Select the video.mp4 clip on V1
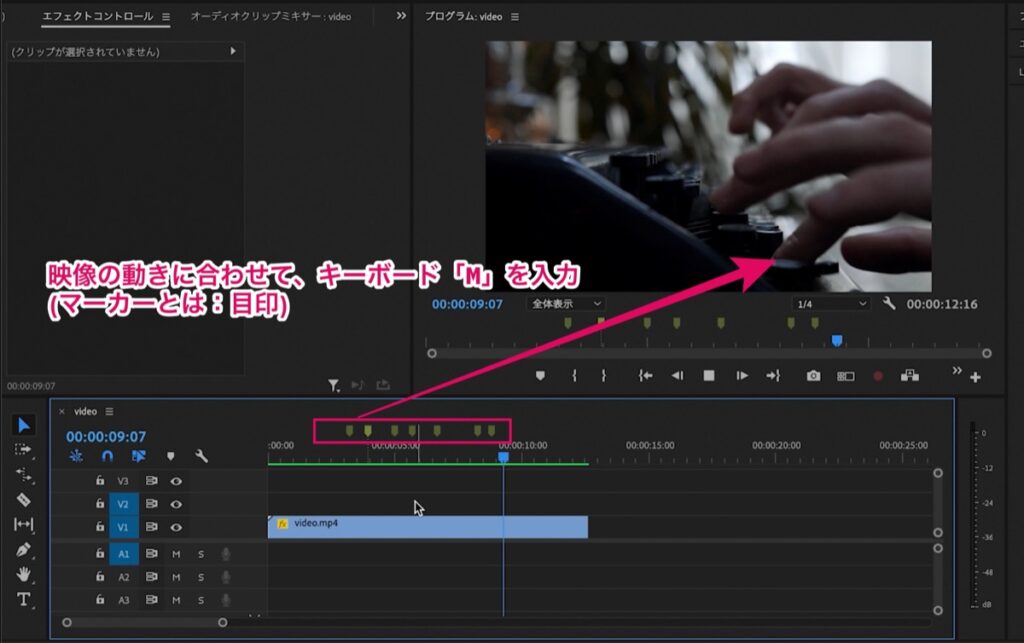Screen dimensions: 1024x643 (428, 527)
